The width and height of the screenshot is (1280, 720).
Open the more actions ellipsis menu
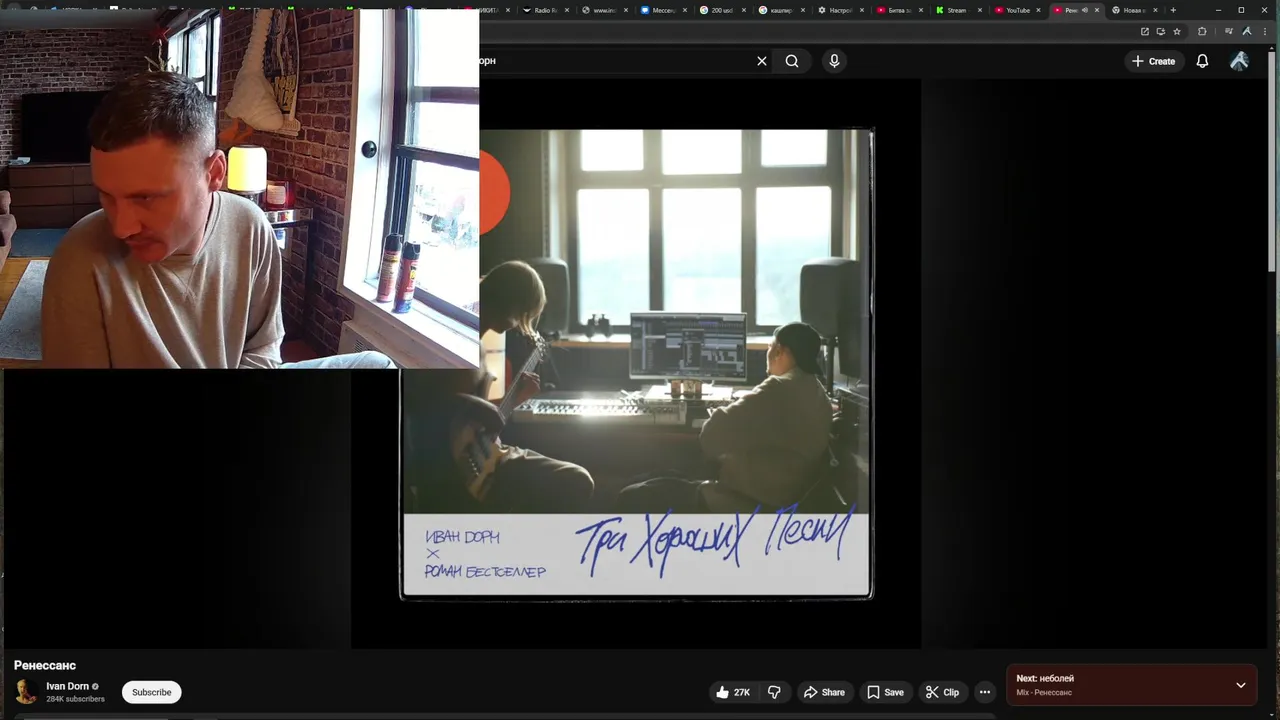pos(985,692)
